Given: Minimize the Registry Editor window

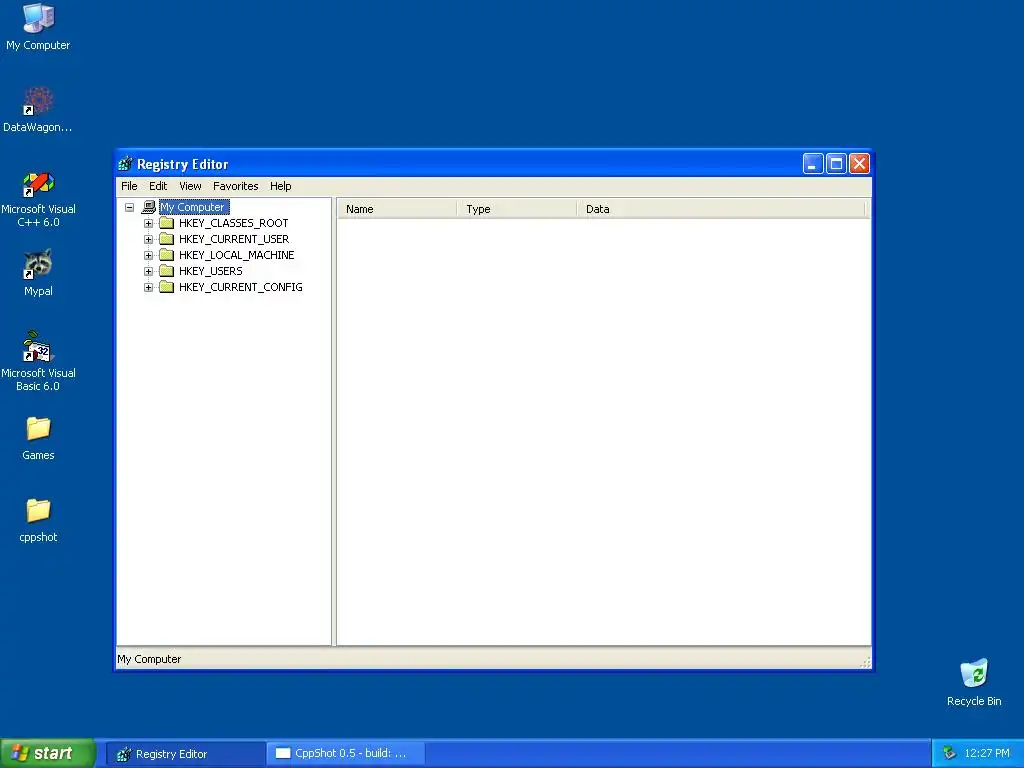Looking at the screenshot, I should click(x=813, y=163).
